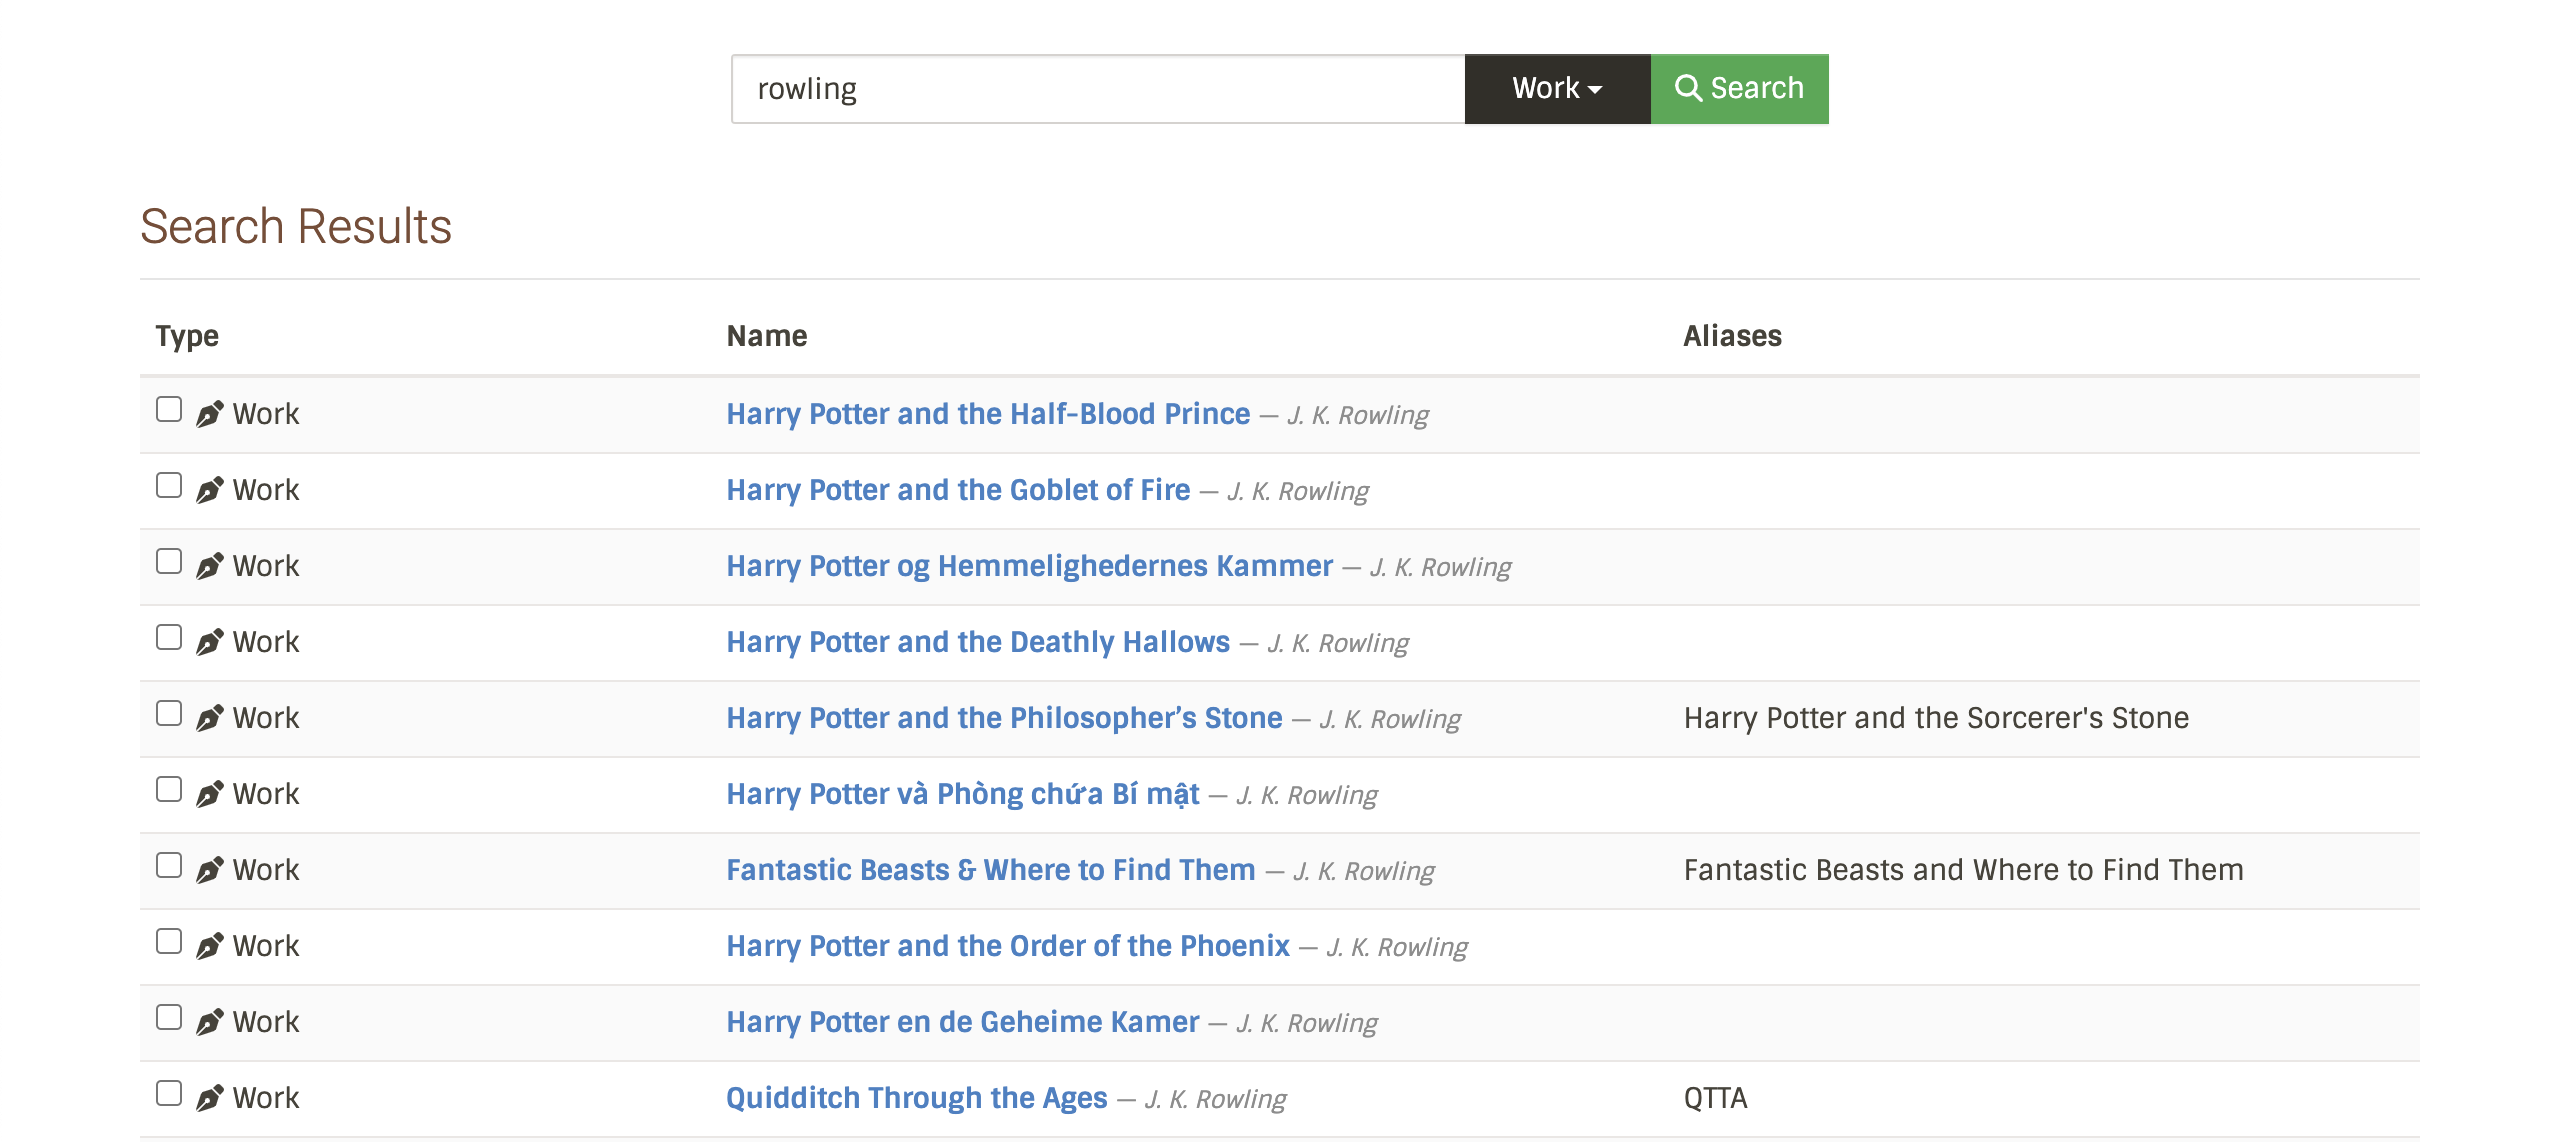Click the 'Search Results' heading
The height and width of the screenshot is (1142, 2558).
(296, 226)
